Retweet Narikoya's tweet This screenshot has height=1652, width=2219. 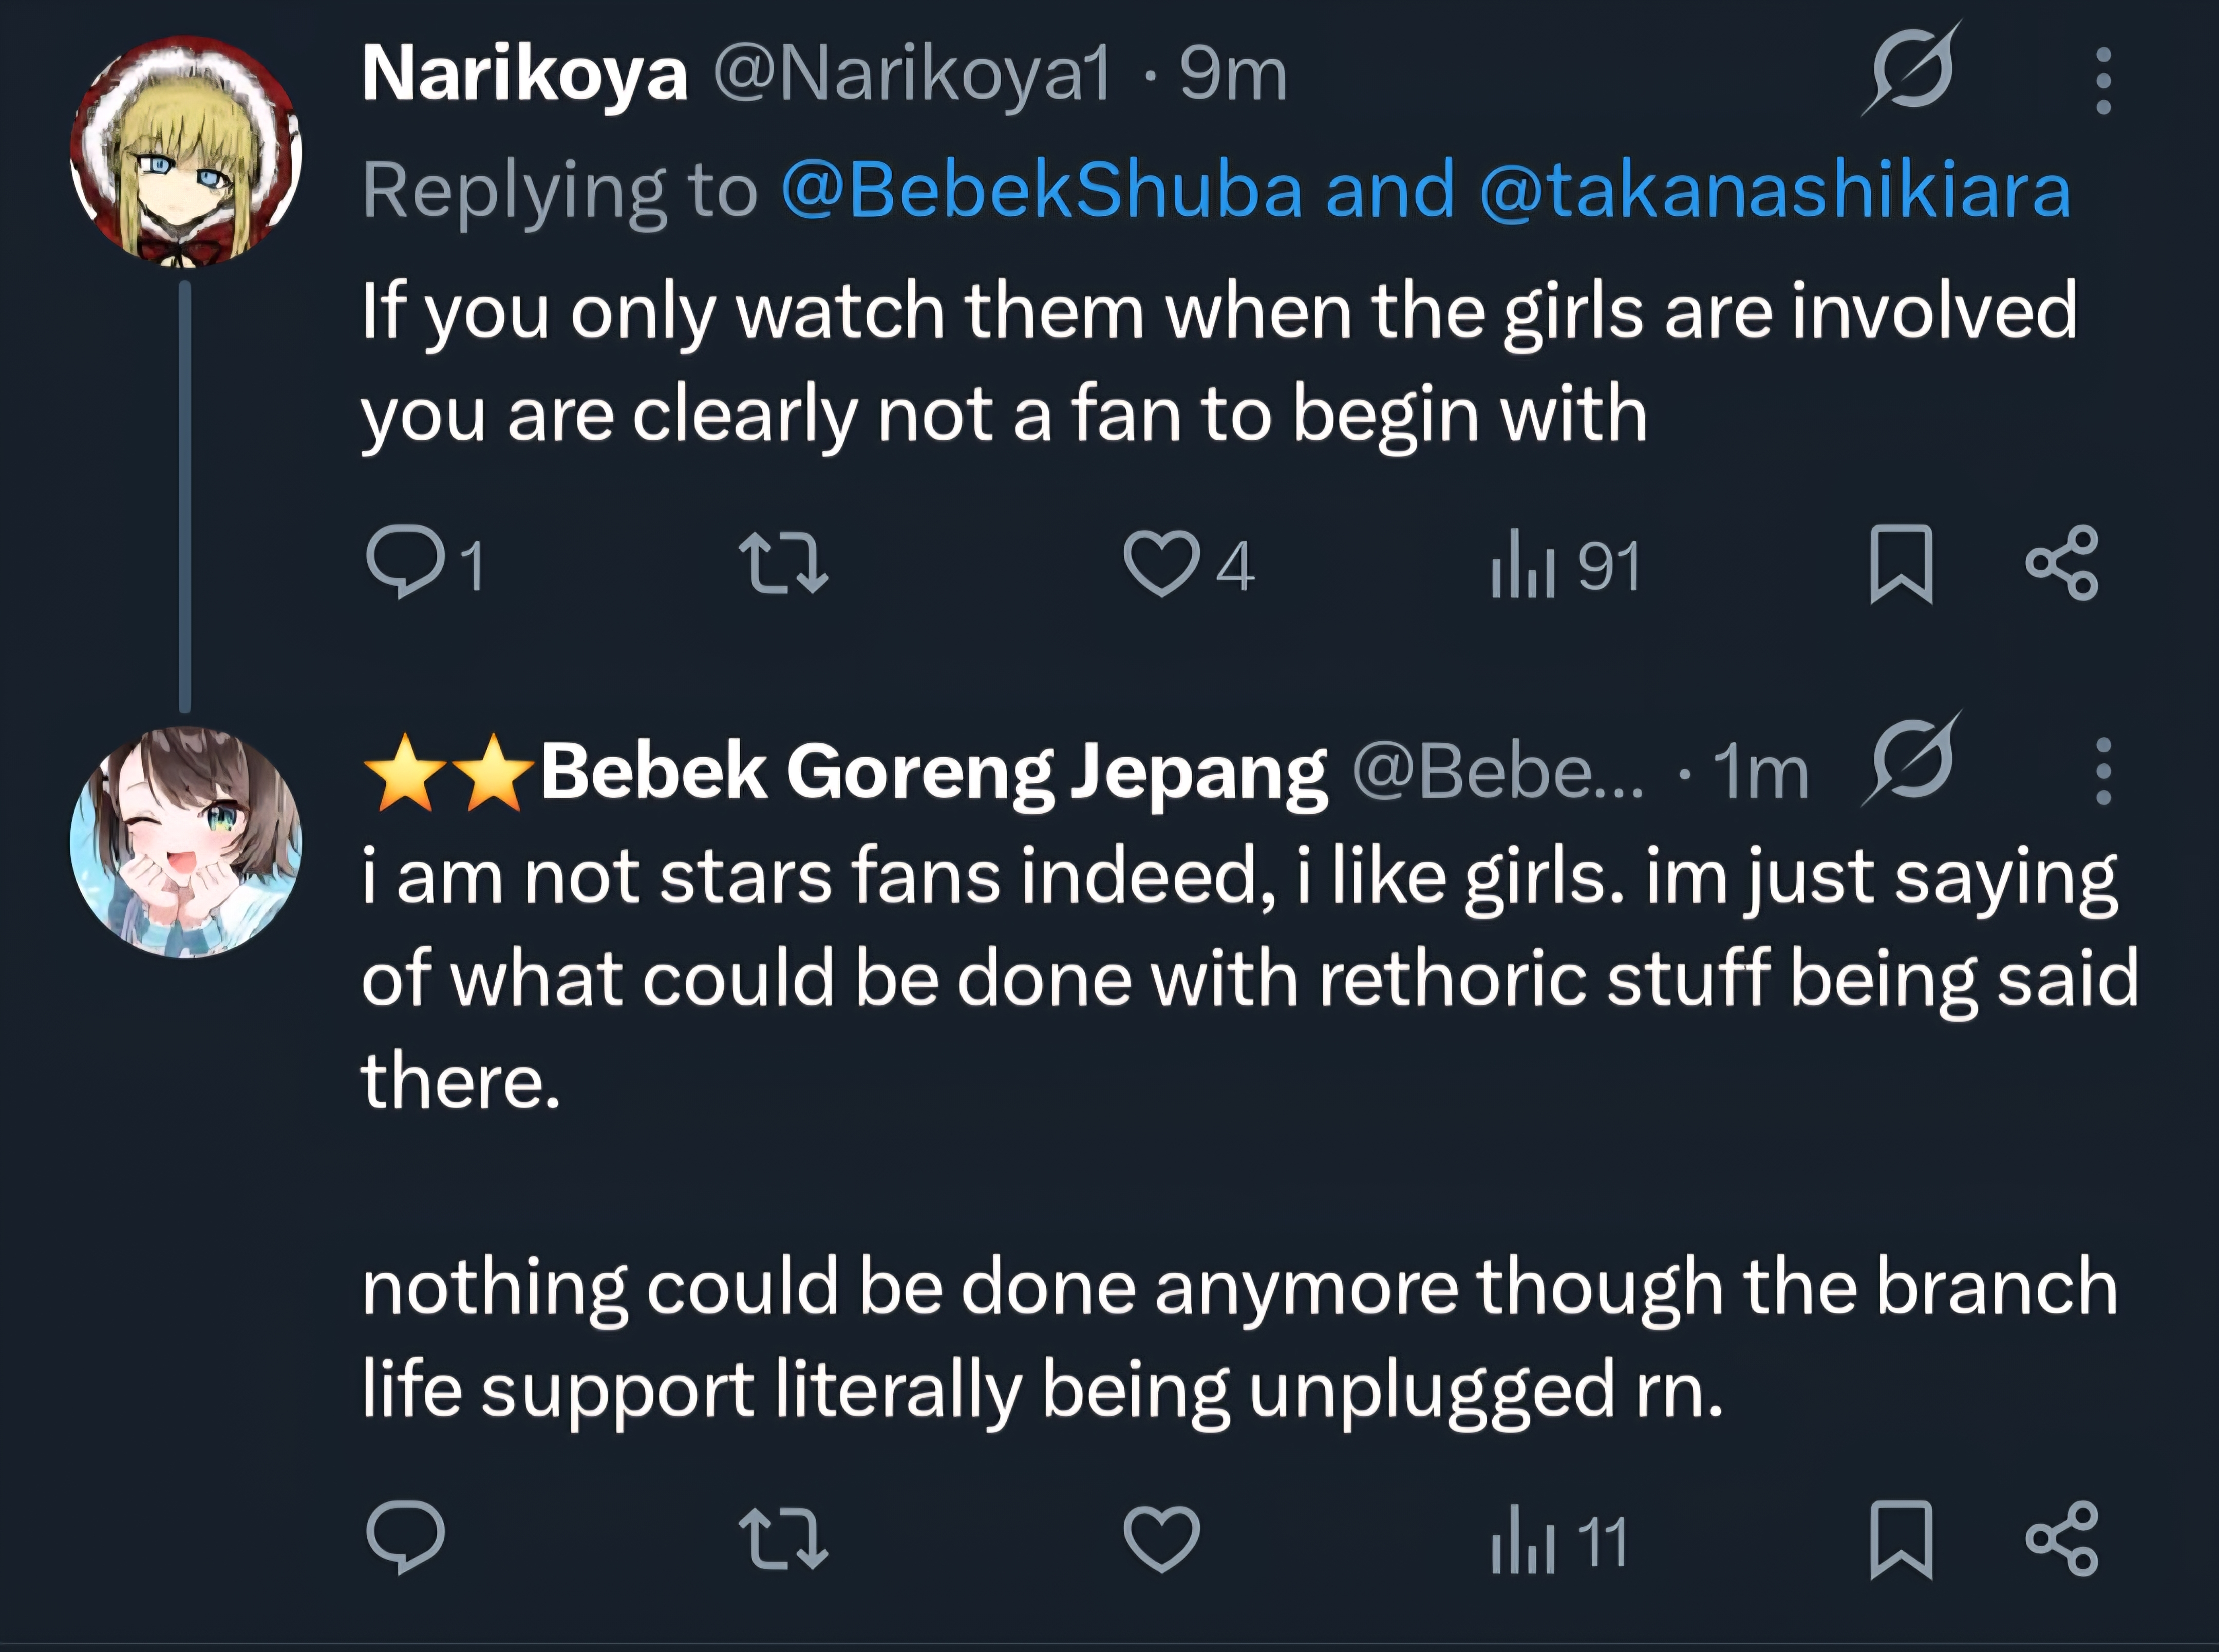tap(782, 563)
